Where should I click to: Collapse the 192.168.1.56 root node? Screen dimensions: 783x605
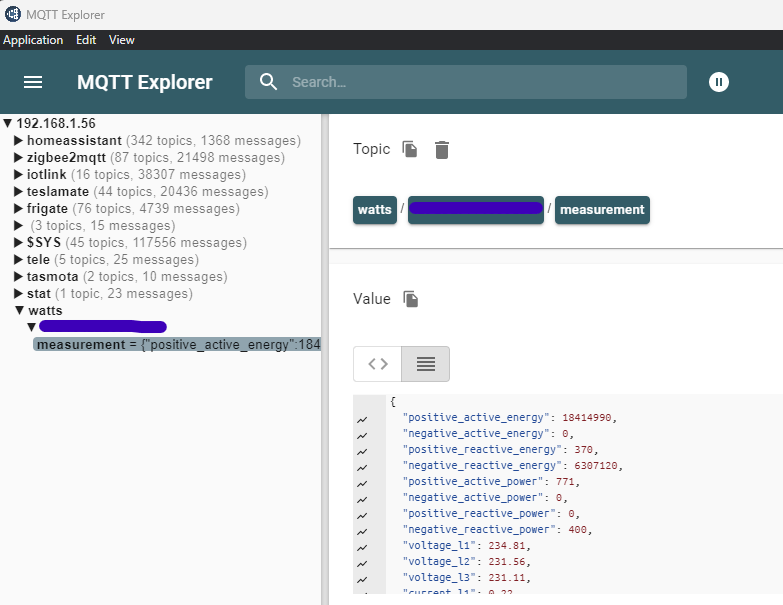(x=7, y=123)
